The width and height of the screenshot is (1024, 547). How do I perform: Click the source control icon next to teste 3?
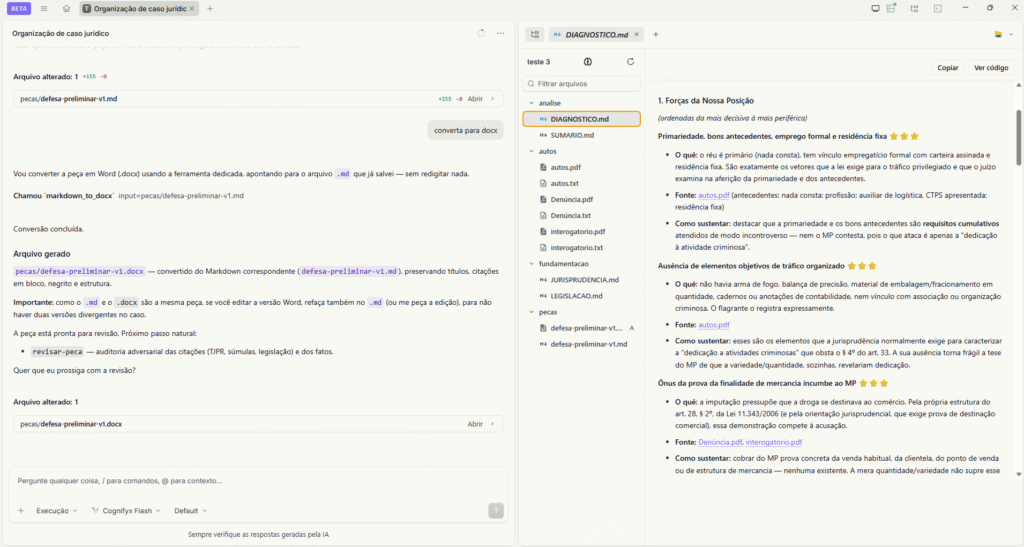(x=588, y=62)
